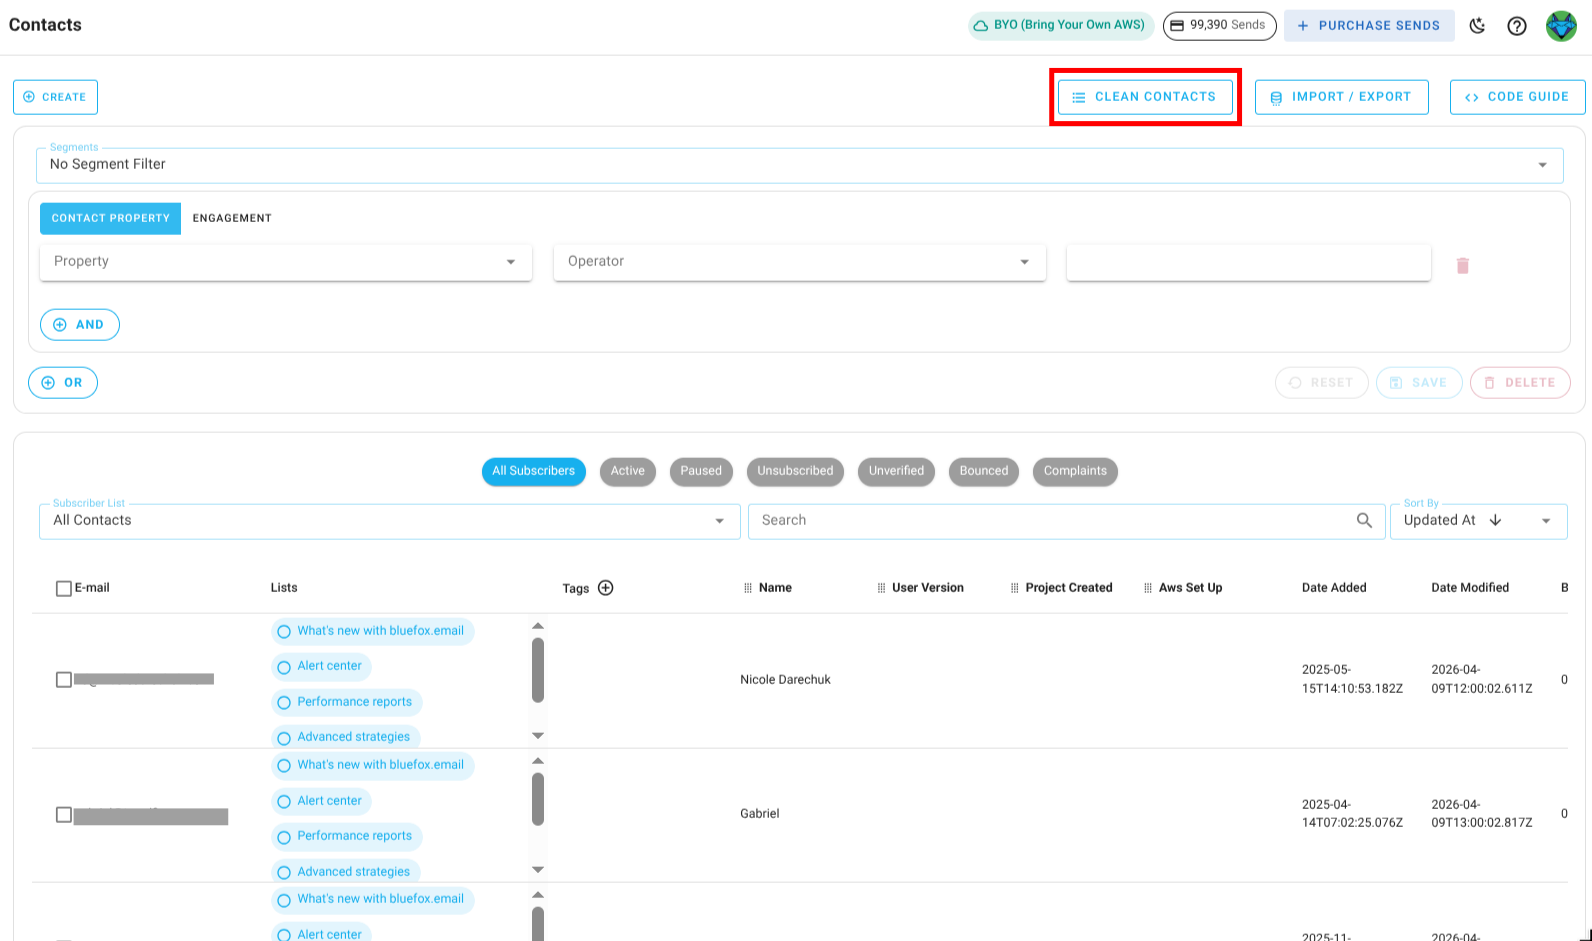Check Gabriel's row checkbox

tap(64, 815)
